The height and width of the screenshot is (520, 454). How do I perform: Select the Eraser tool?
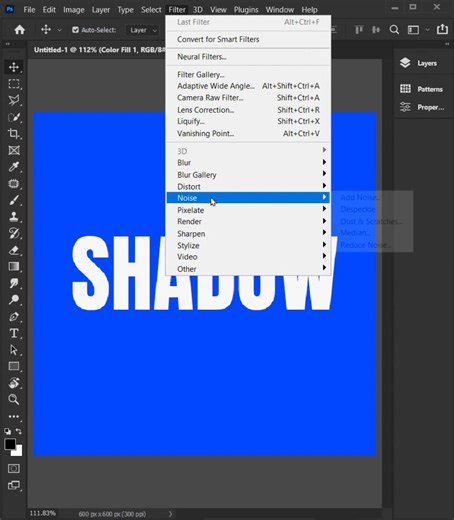pos(14,250)
